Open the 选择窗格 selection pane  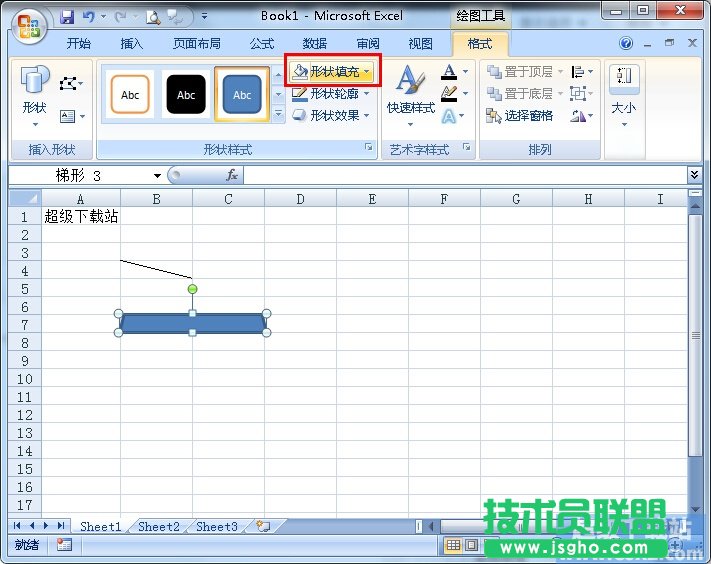(520, 116)
